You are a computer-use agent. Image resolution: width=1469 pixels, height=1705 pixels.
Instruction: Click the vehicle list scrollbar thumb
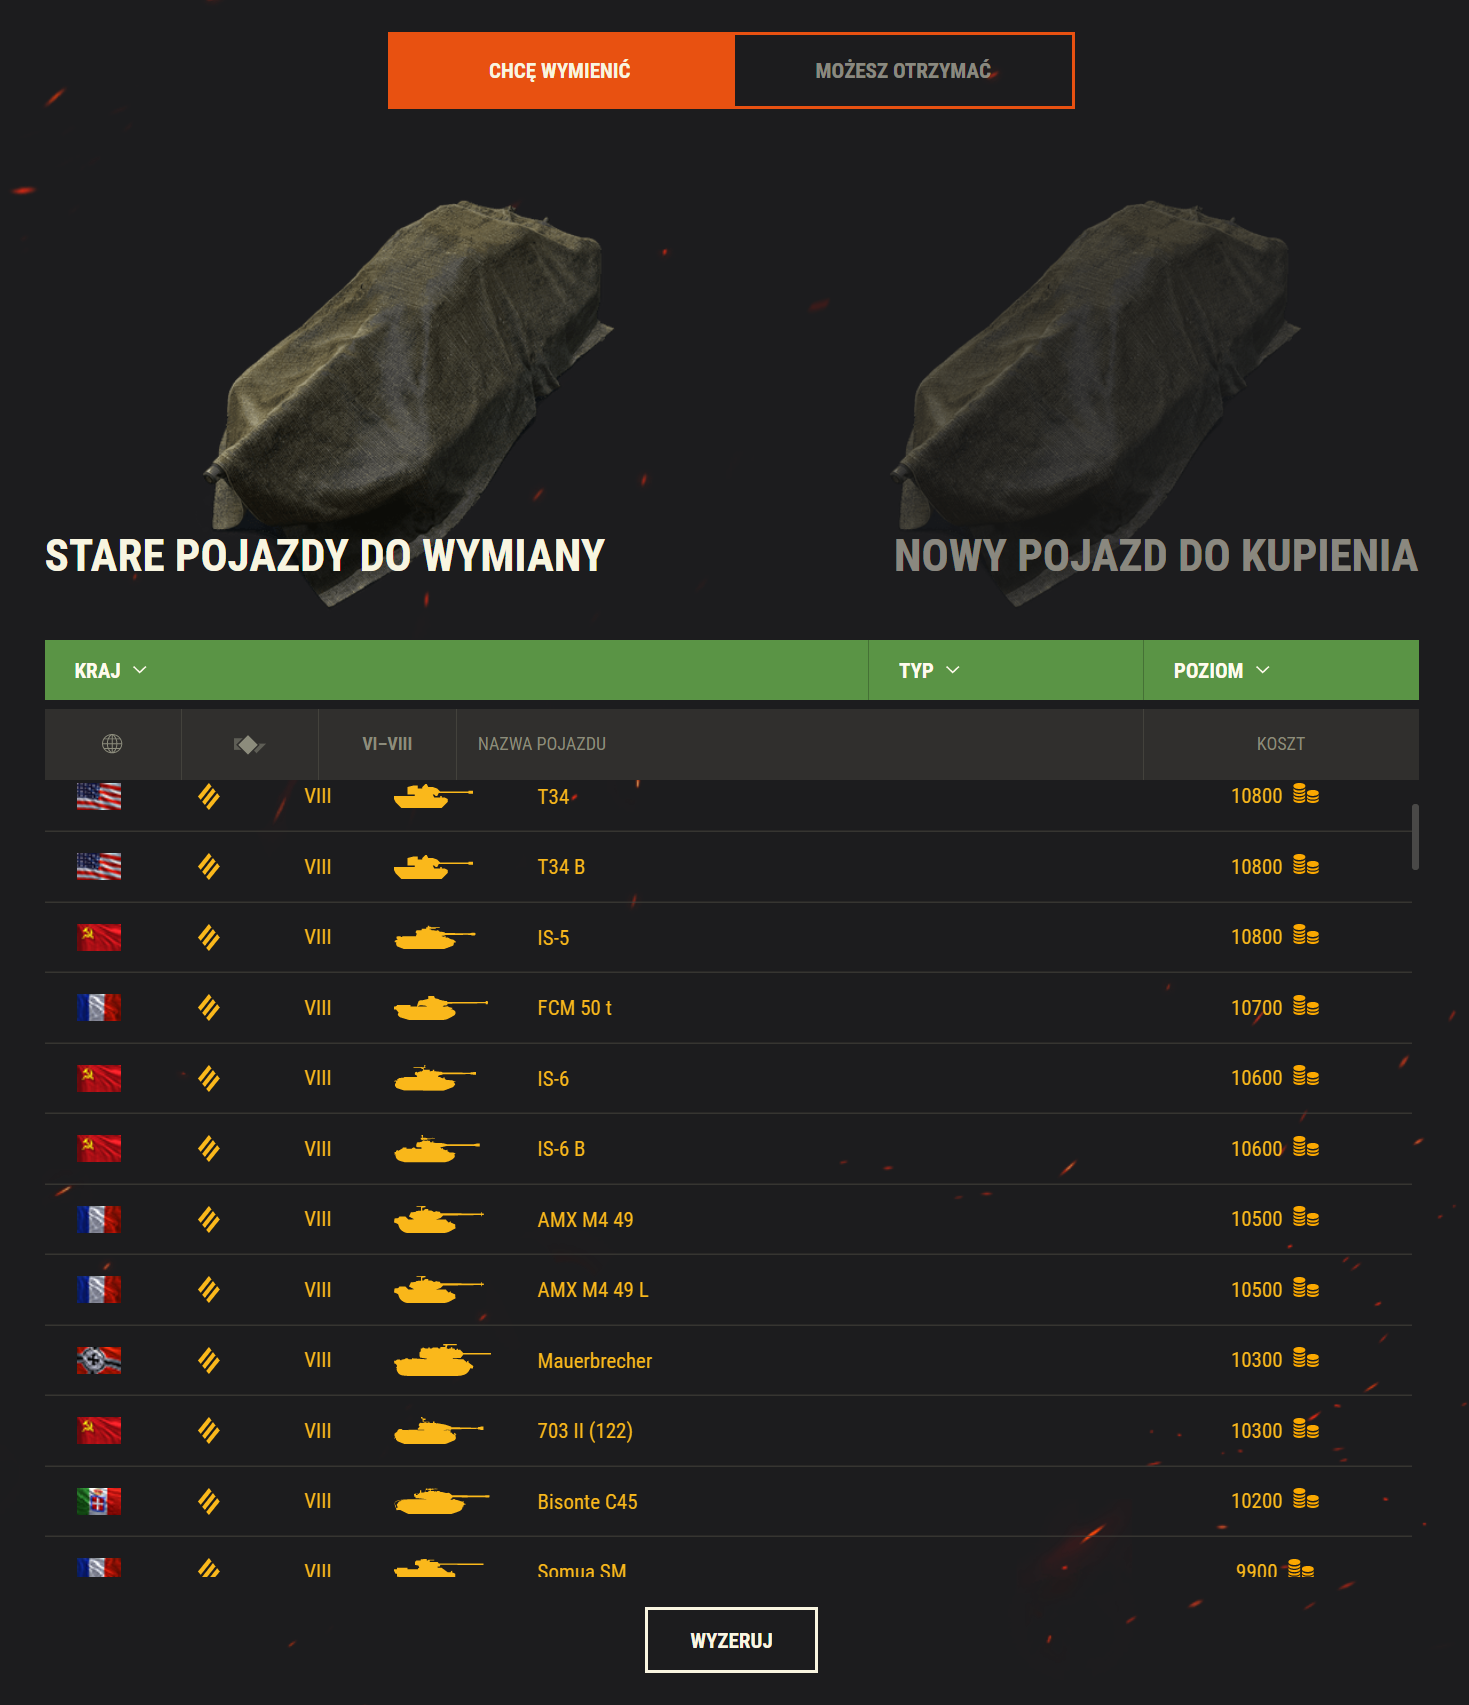coord(1415,837)
